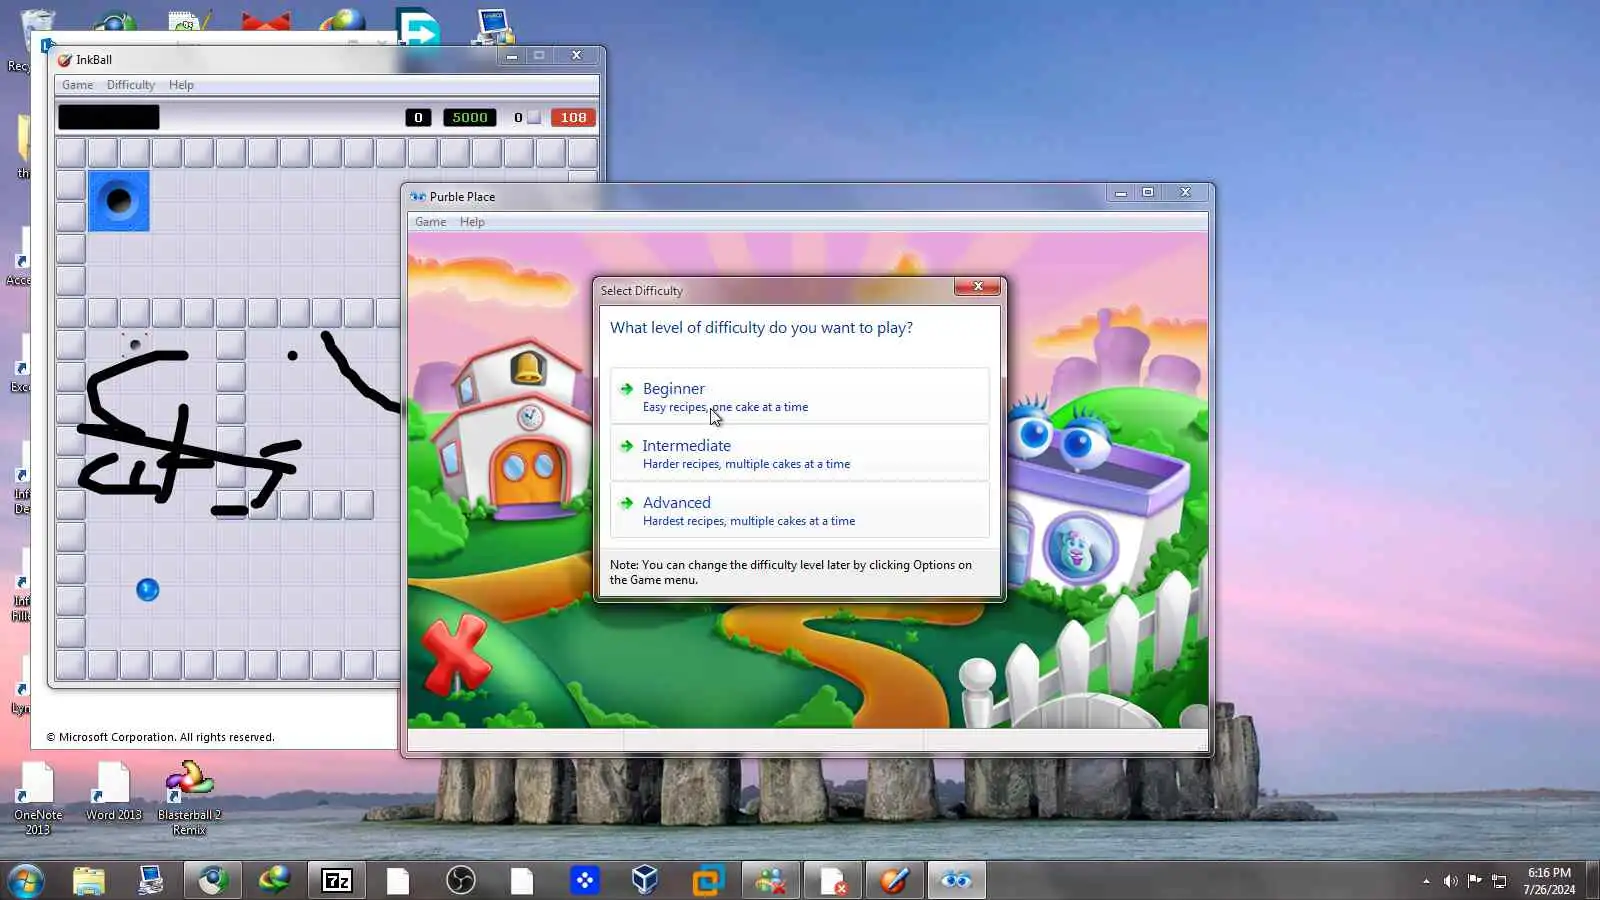Screen dimensions: 1600x900
Task: Click the 5000 score counter in InkBall
Action: tap(470, 117)
